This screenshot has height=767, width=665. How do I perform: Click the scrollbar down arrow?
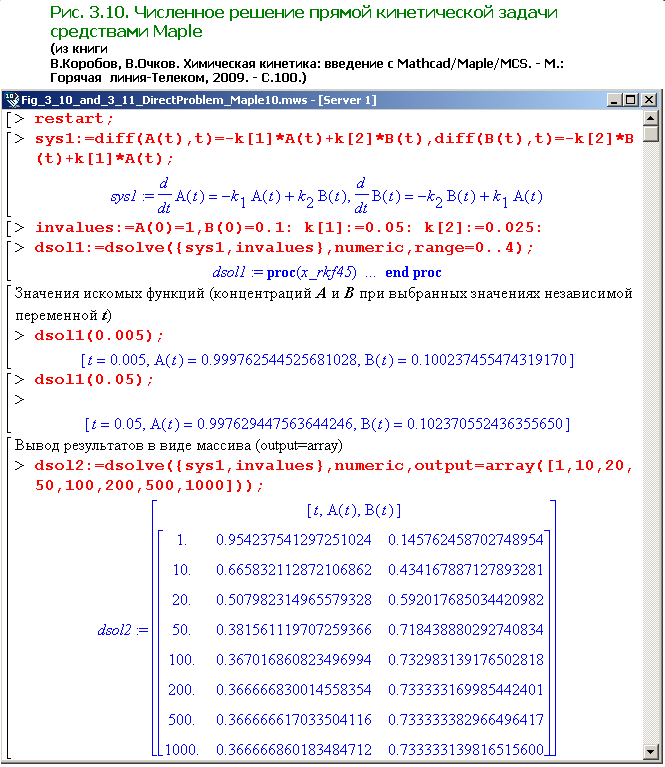[x=651, y=752]
